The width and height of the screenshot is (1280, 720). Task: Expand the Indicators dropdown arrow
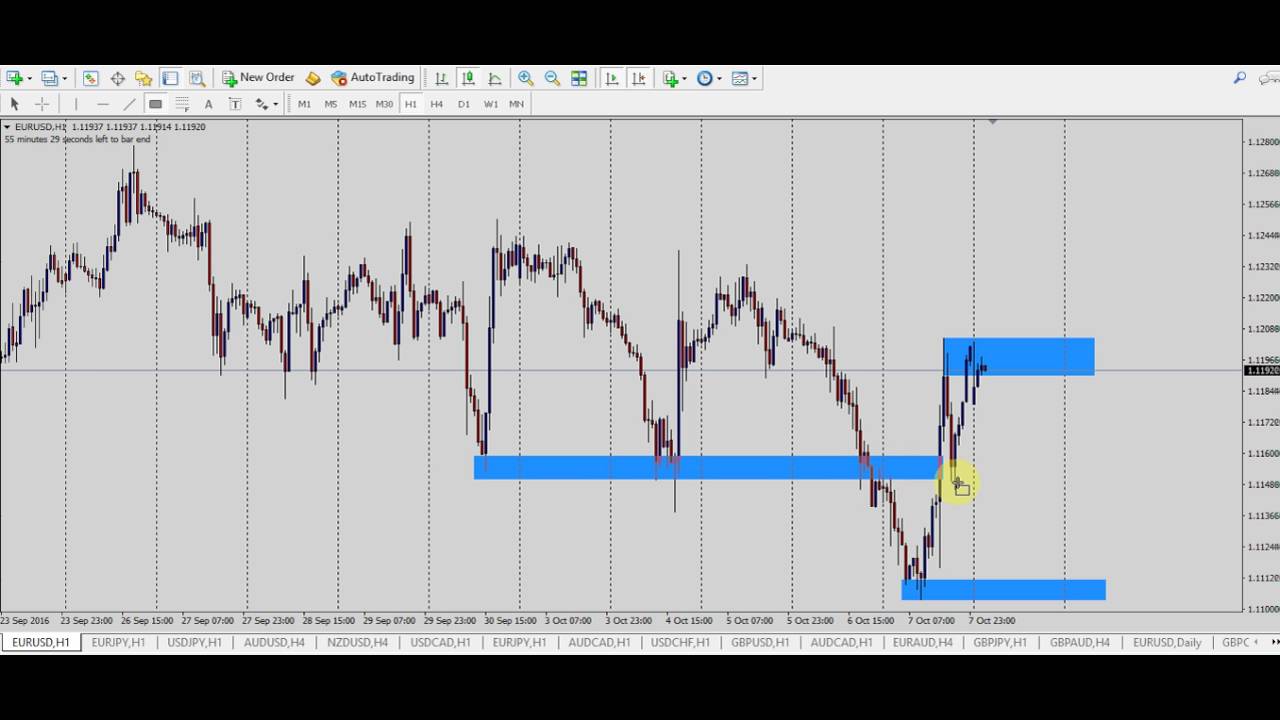pos(684,78)
